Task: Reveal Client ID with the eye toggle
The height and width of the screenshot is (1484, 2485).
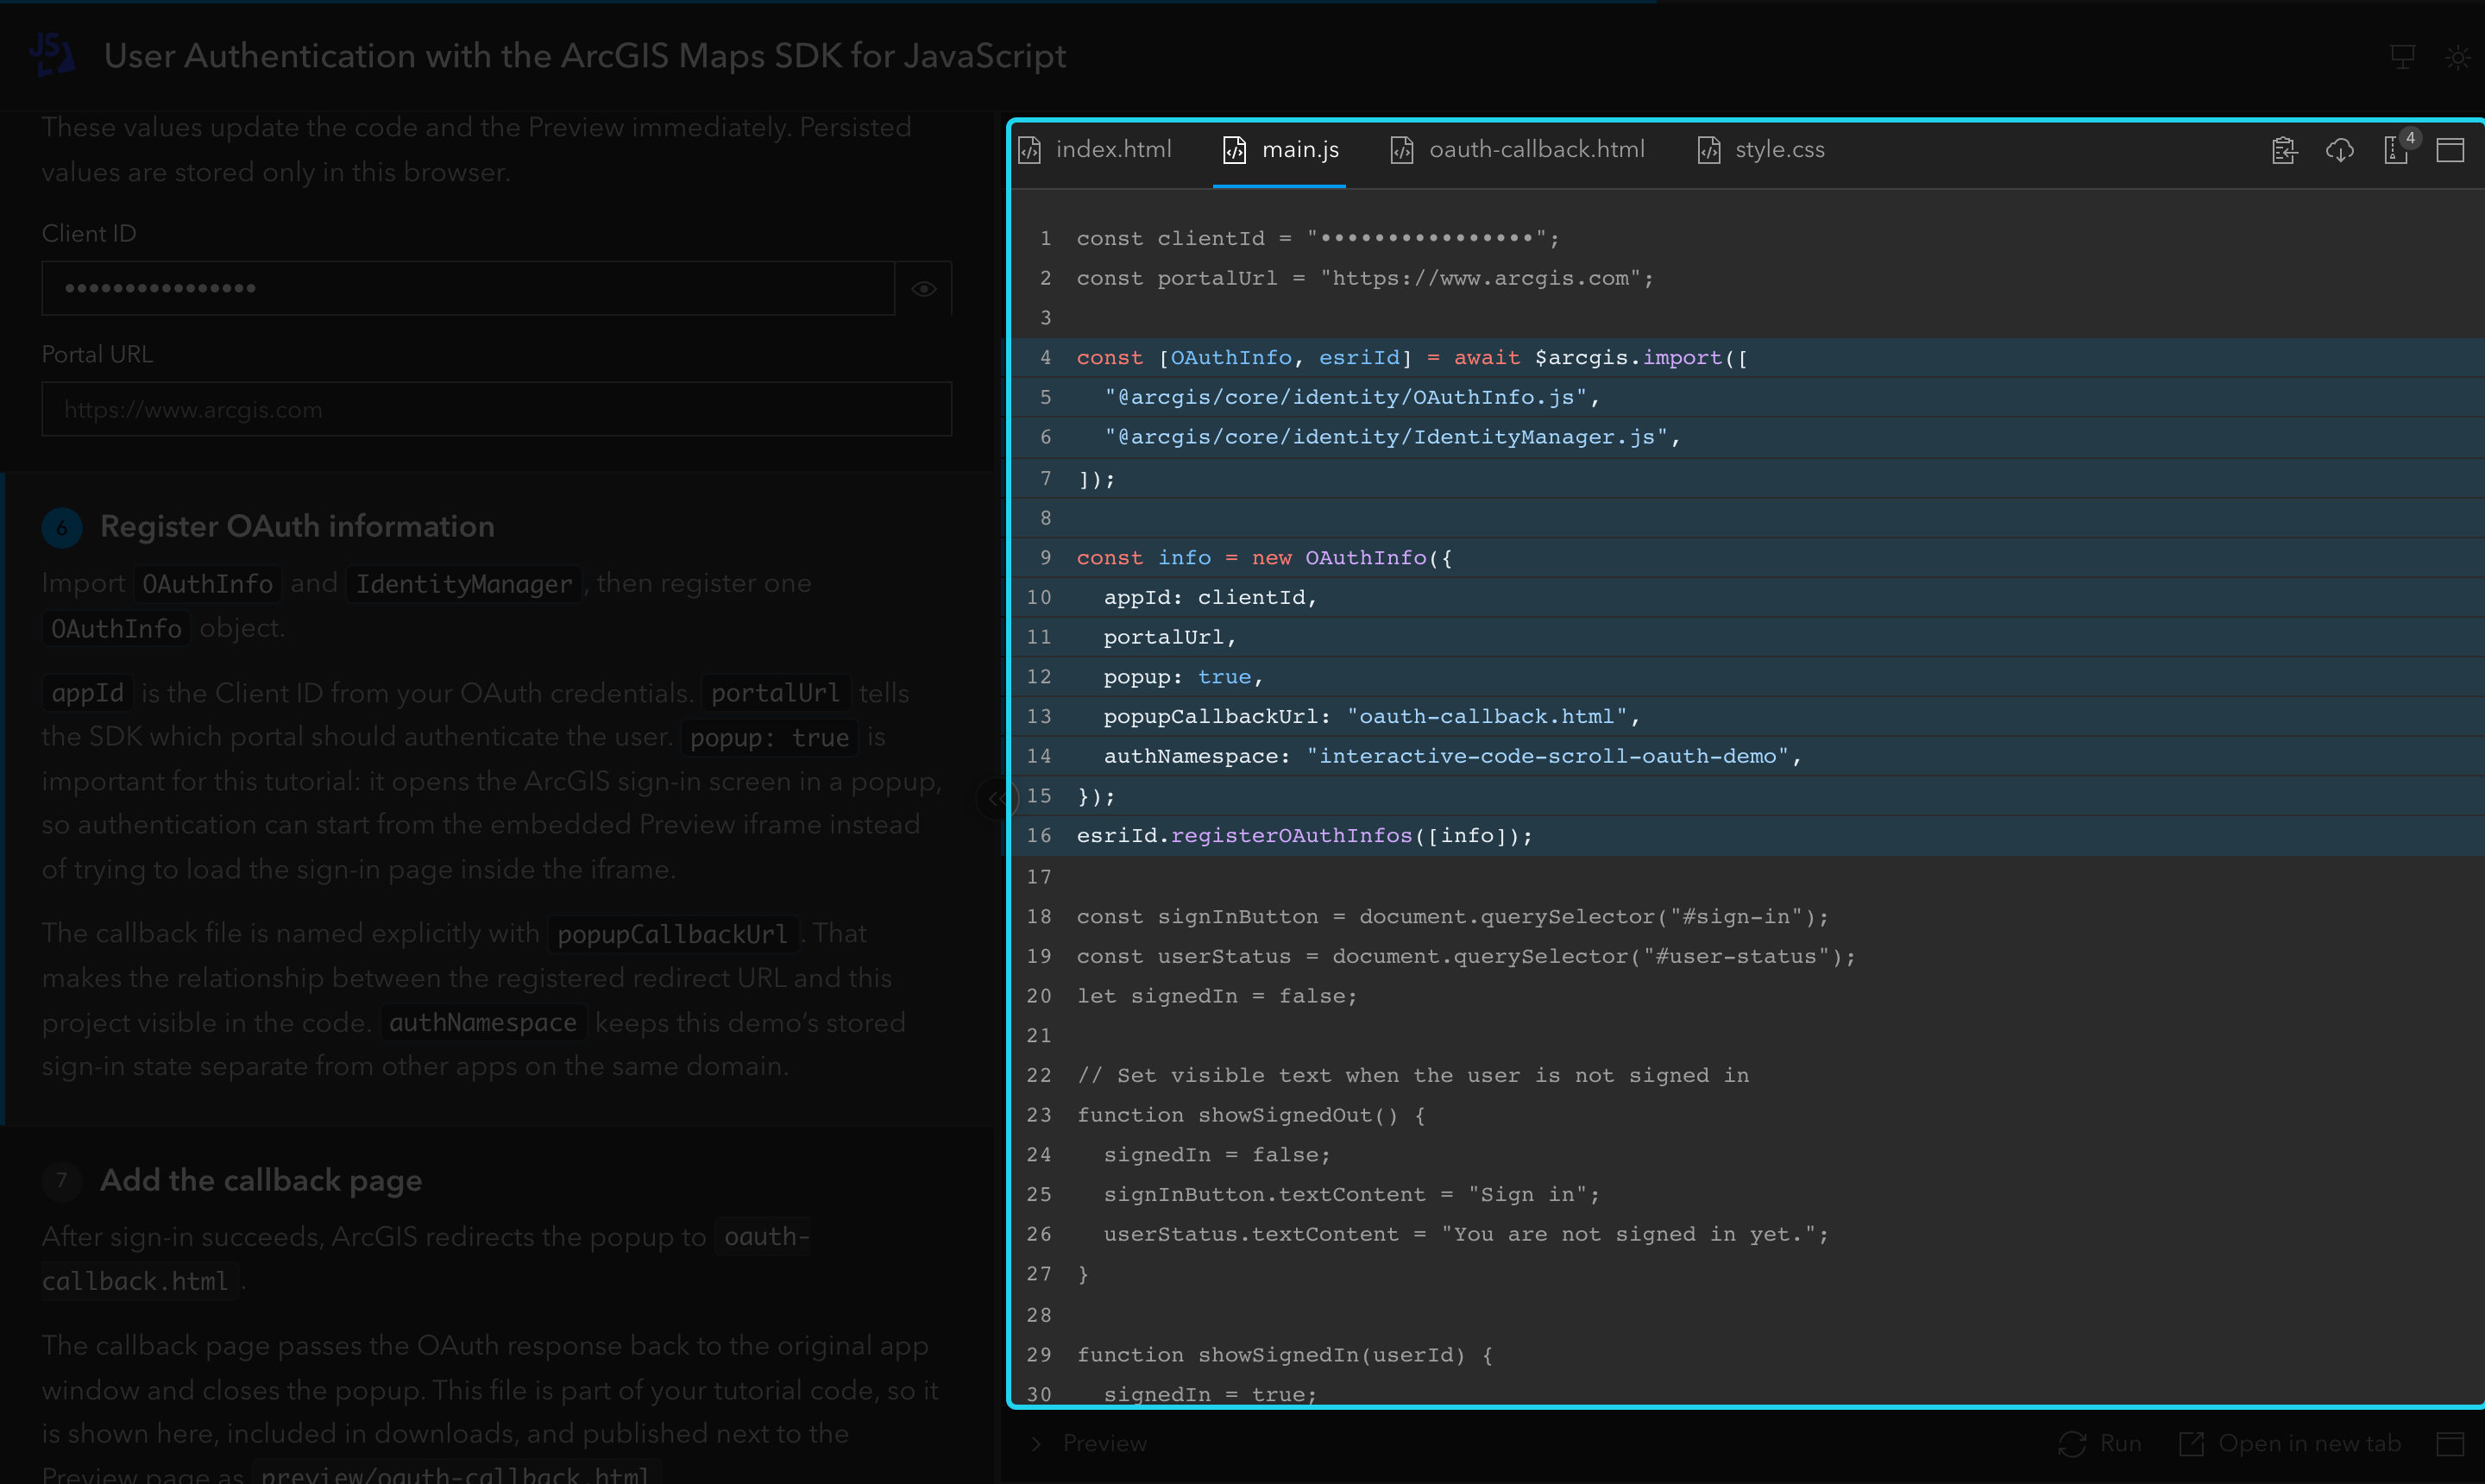Action: (x=924, y=289)
